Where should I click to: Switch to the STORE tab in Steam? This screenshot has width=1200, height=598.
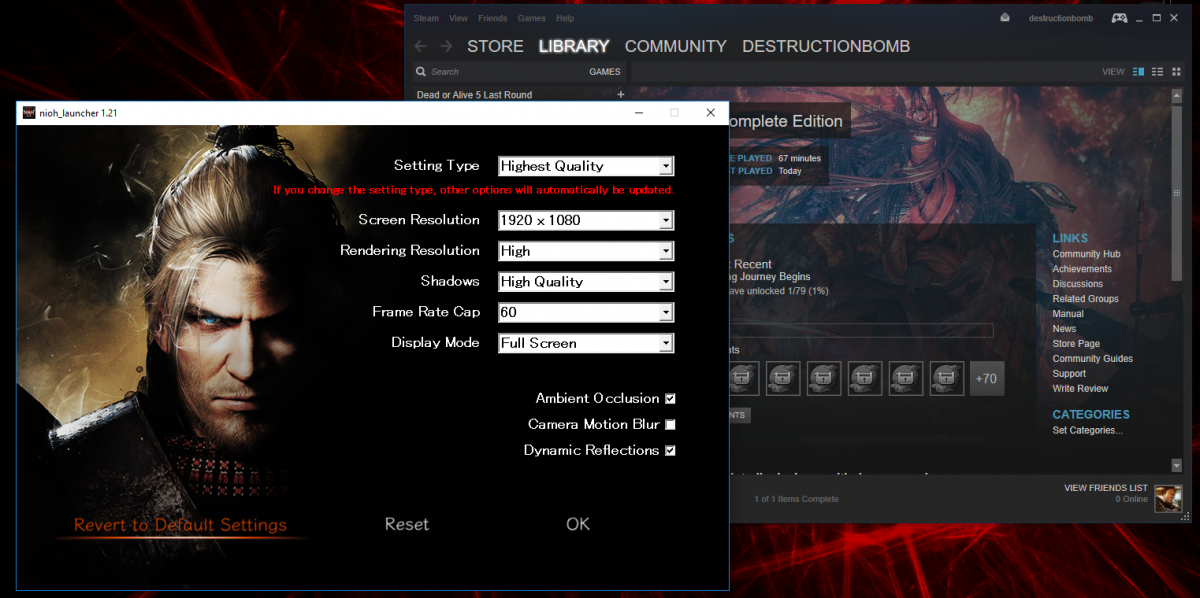tap(495, 46)
